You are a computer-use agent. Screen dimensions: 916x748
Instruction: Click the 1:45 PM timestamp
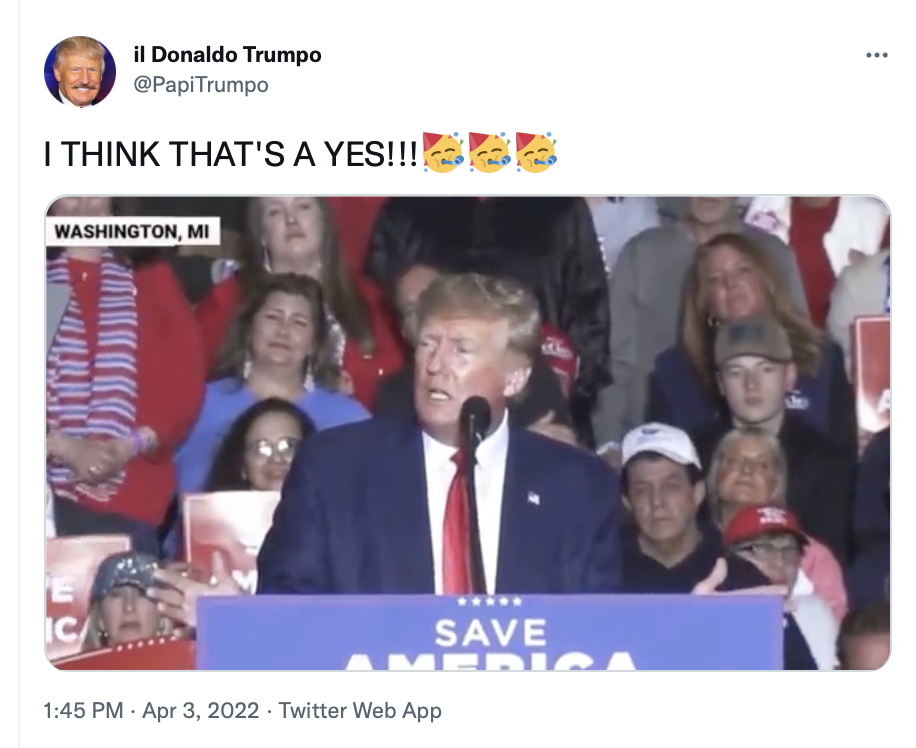click(x=83, y=711)
